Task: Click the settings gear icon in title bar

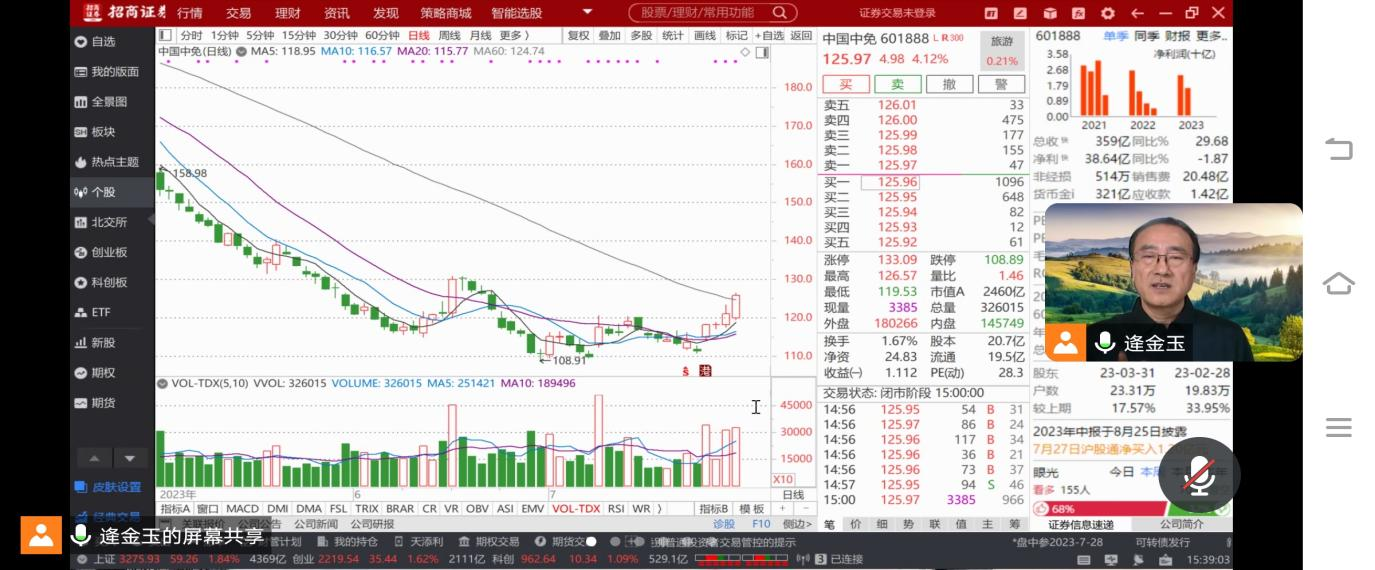Action: (x=1107, y=13)
